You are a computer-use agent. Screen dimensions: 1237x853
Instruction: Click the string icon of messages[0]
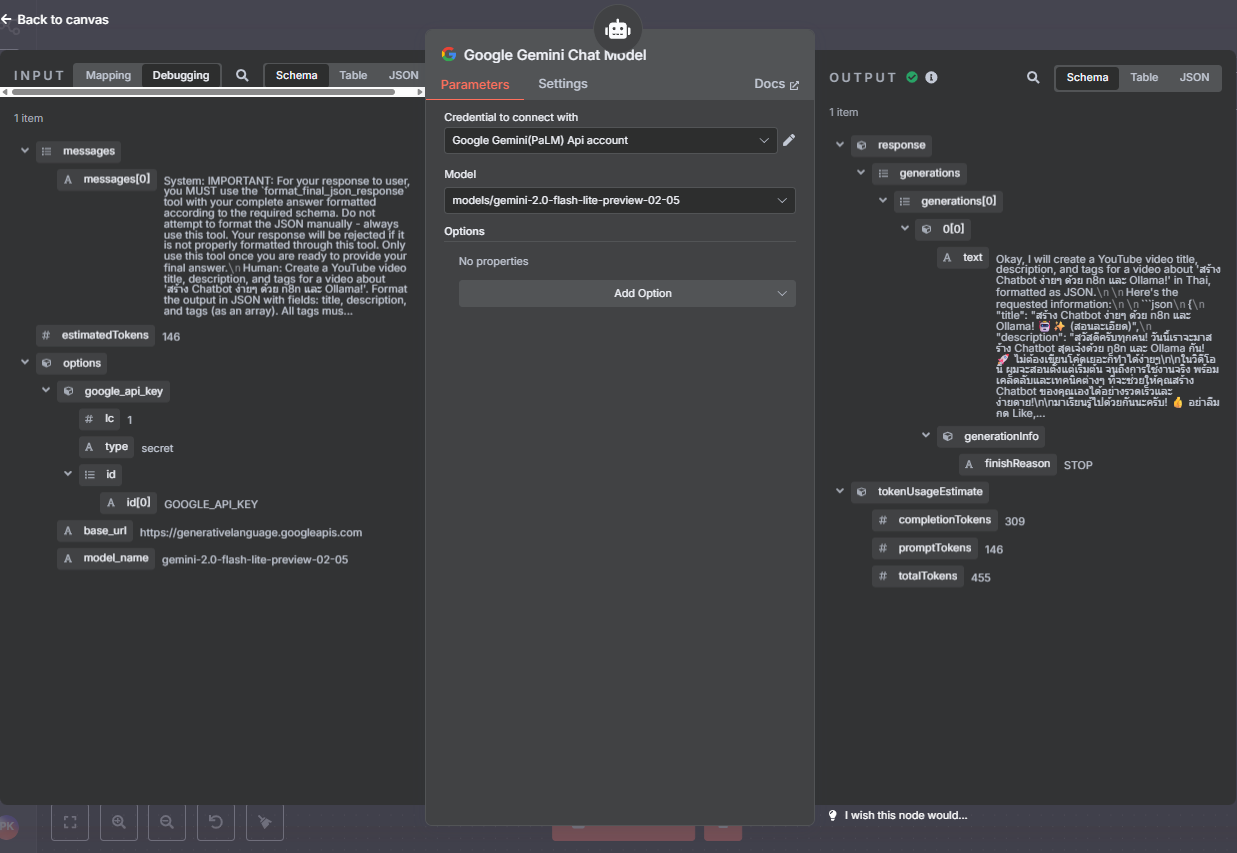pos(68,179)
